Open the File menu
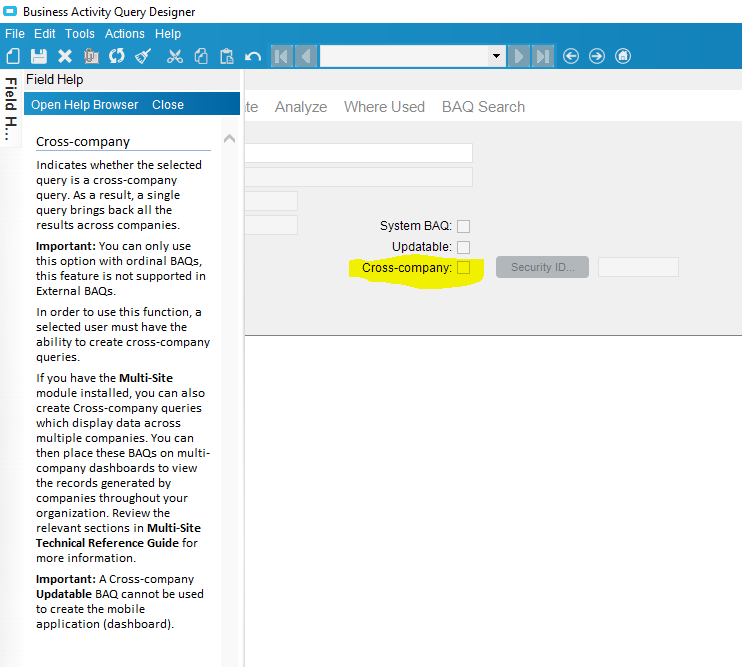Image resolution: width=742 pixels, height=667 pixels. 15,34
